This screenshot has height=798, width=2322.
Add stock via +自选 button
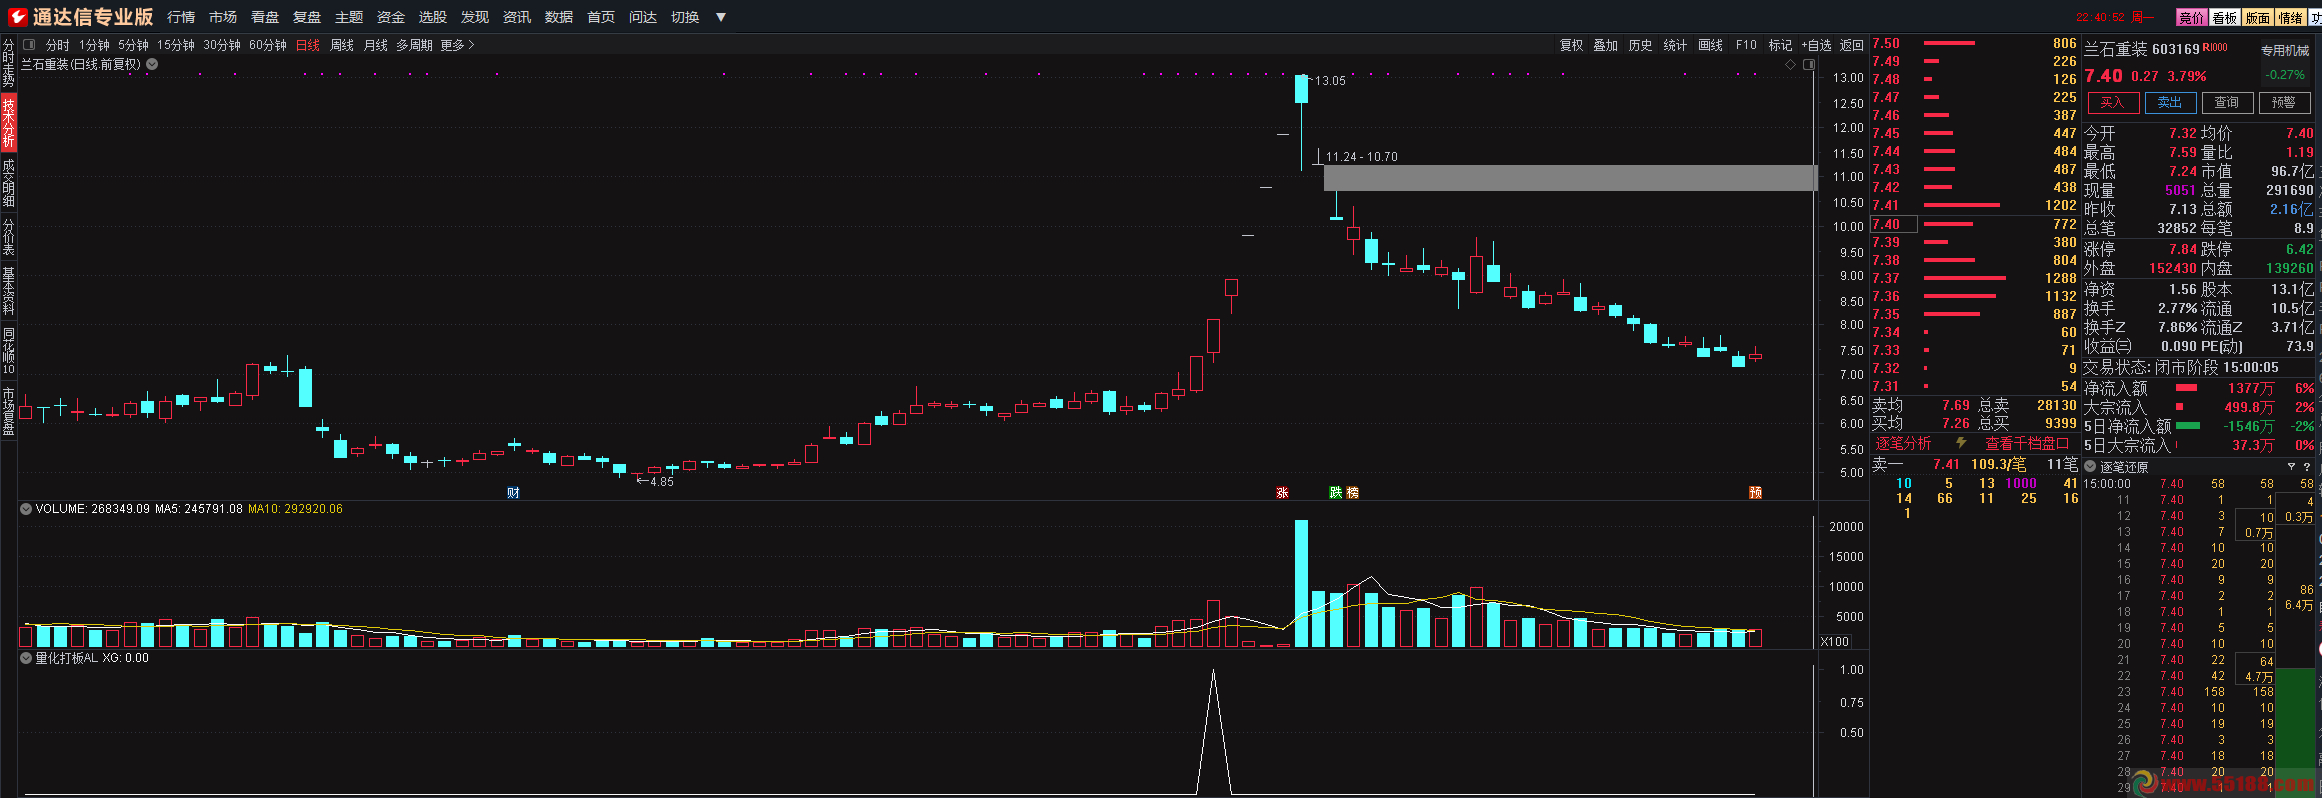tap(1816, 45)
